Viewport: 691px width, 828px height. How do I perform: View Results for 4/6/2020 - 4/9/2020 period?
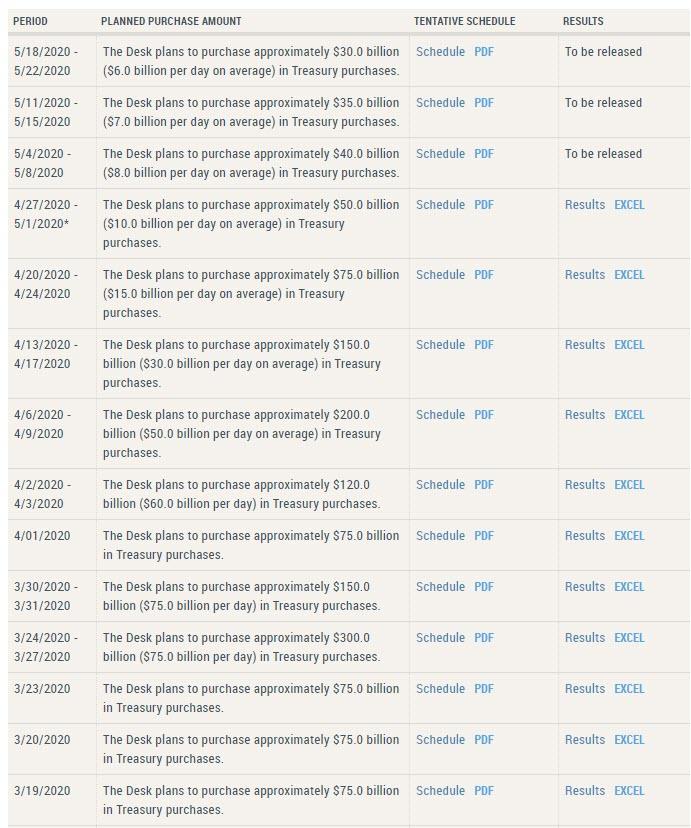[x=585, y=415]
